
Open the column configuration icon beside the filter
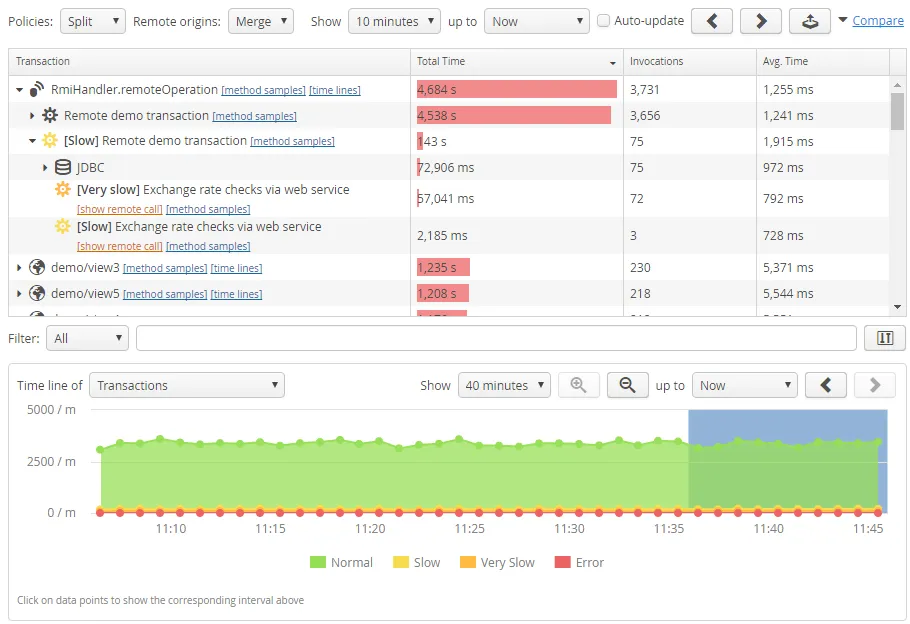tap(884, 338)
